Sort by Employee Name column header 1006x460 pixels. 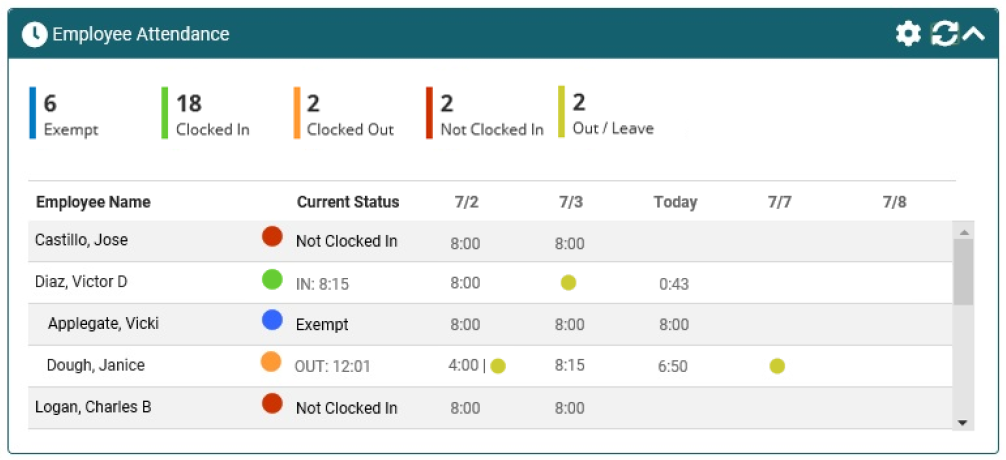tap(93, 202)
